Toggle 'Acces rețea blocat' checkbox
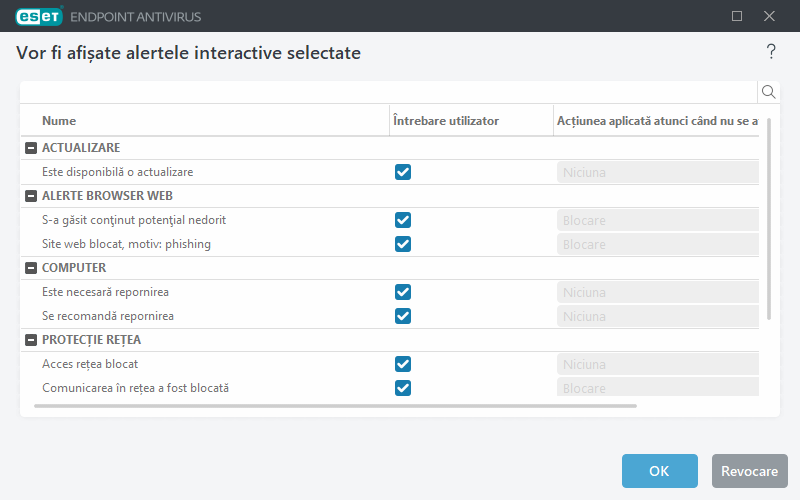The height and width of the screenshot is (500, 800). pos(403,364)
